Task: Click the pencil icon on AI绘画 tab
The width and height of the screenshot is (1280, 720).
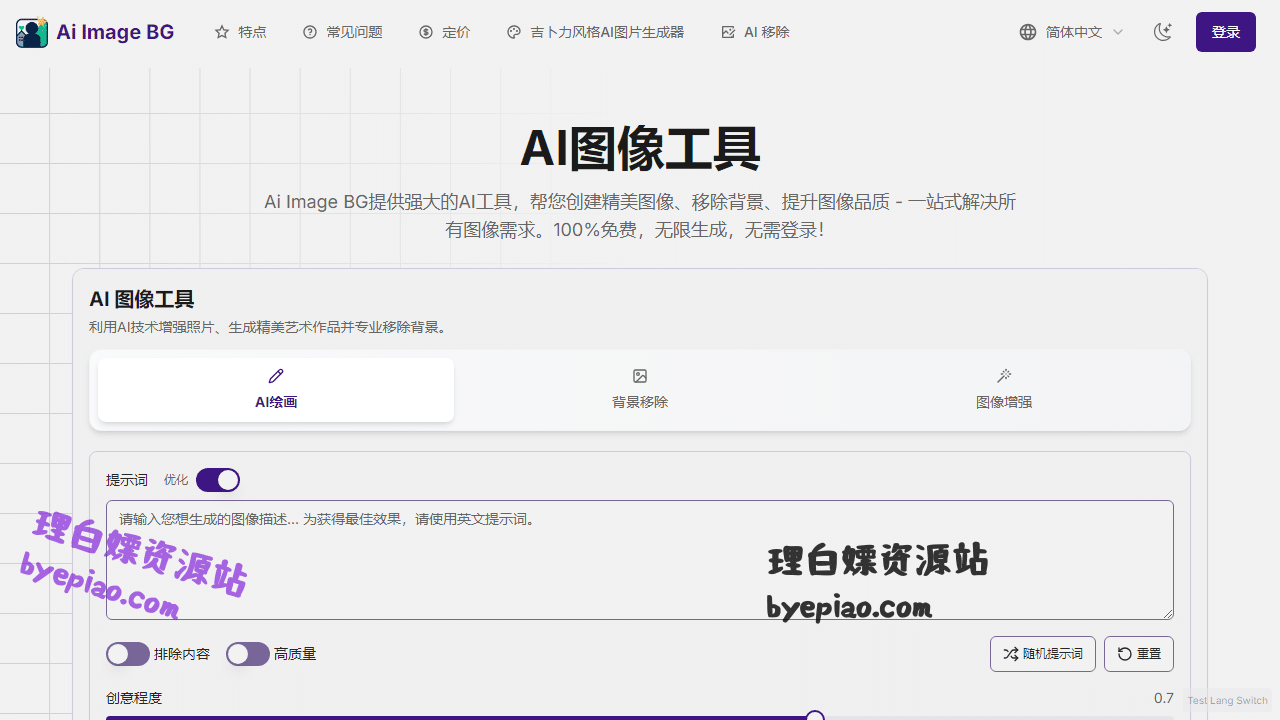Action: tap(276, 376)
